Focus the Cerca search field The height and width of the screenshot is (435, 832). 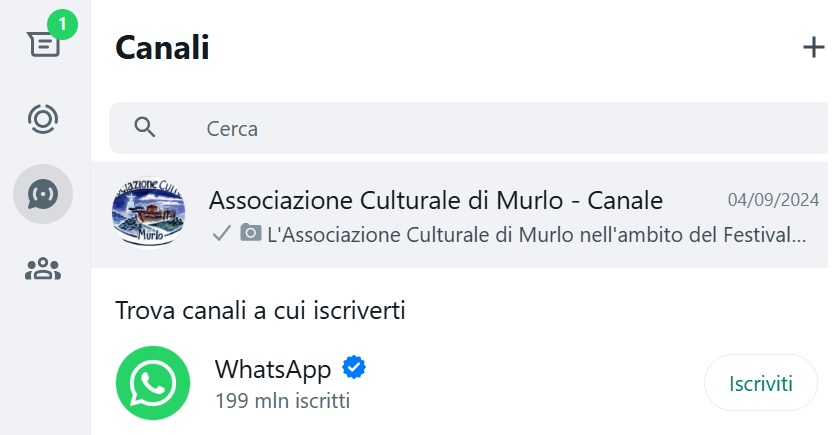coord(469,128)
